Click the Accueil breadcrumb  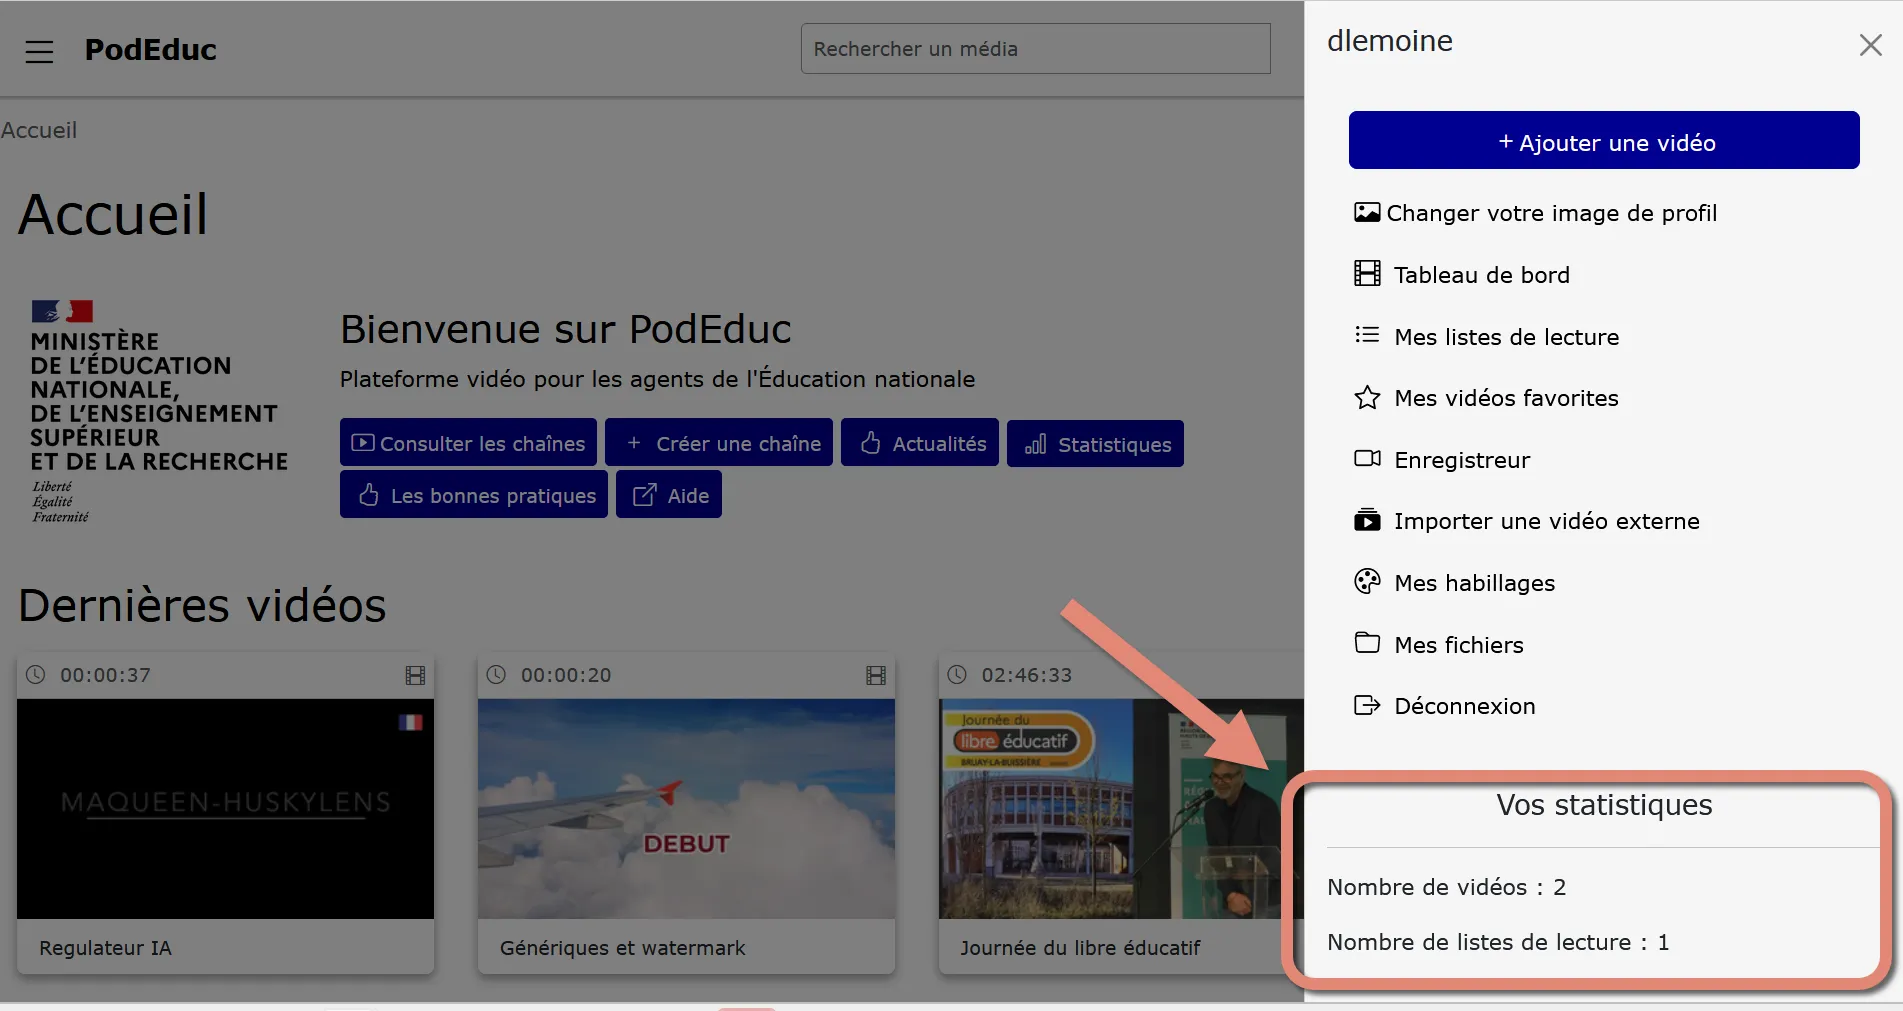pyautogui.click(x=39, y=130)
